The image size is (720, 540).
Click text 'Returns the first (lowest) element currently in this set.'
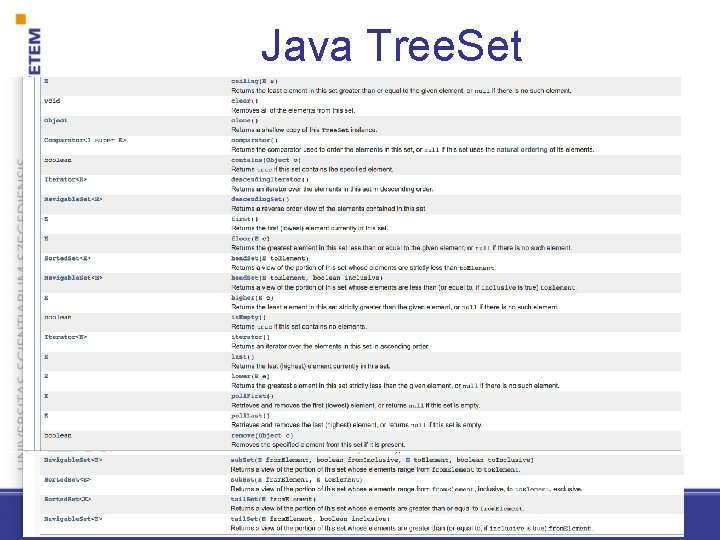(309, 228)
